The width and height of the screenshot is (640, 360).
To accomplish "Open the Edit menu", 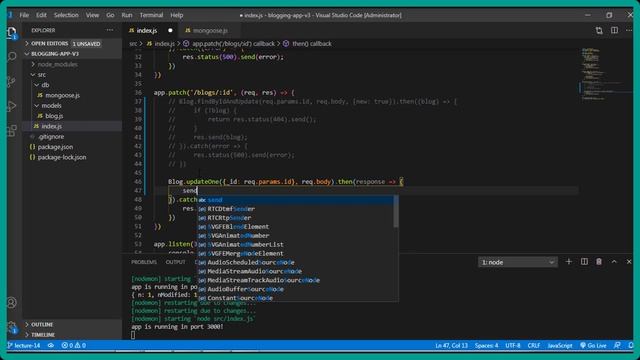I will point(41,15).
